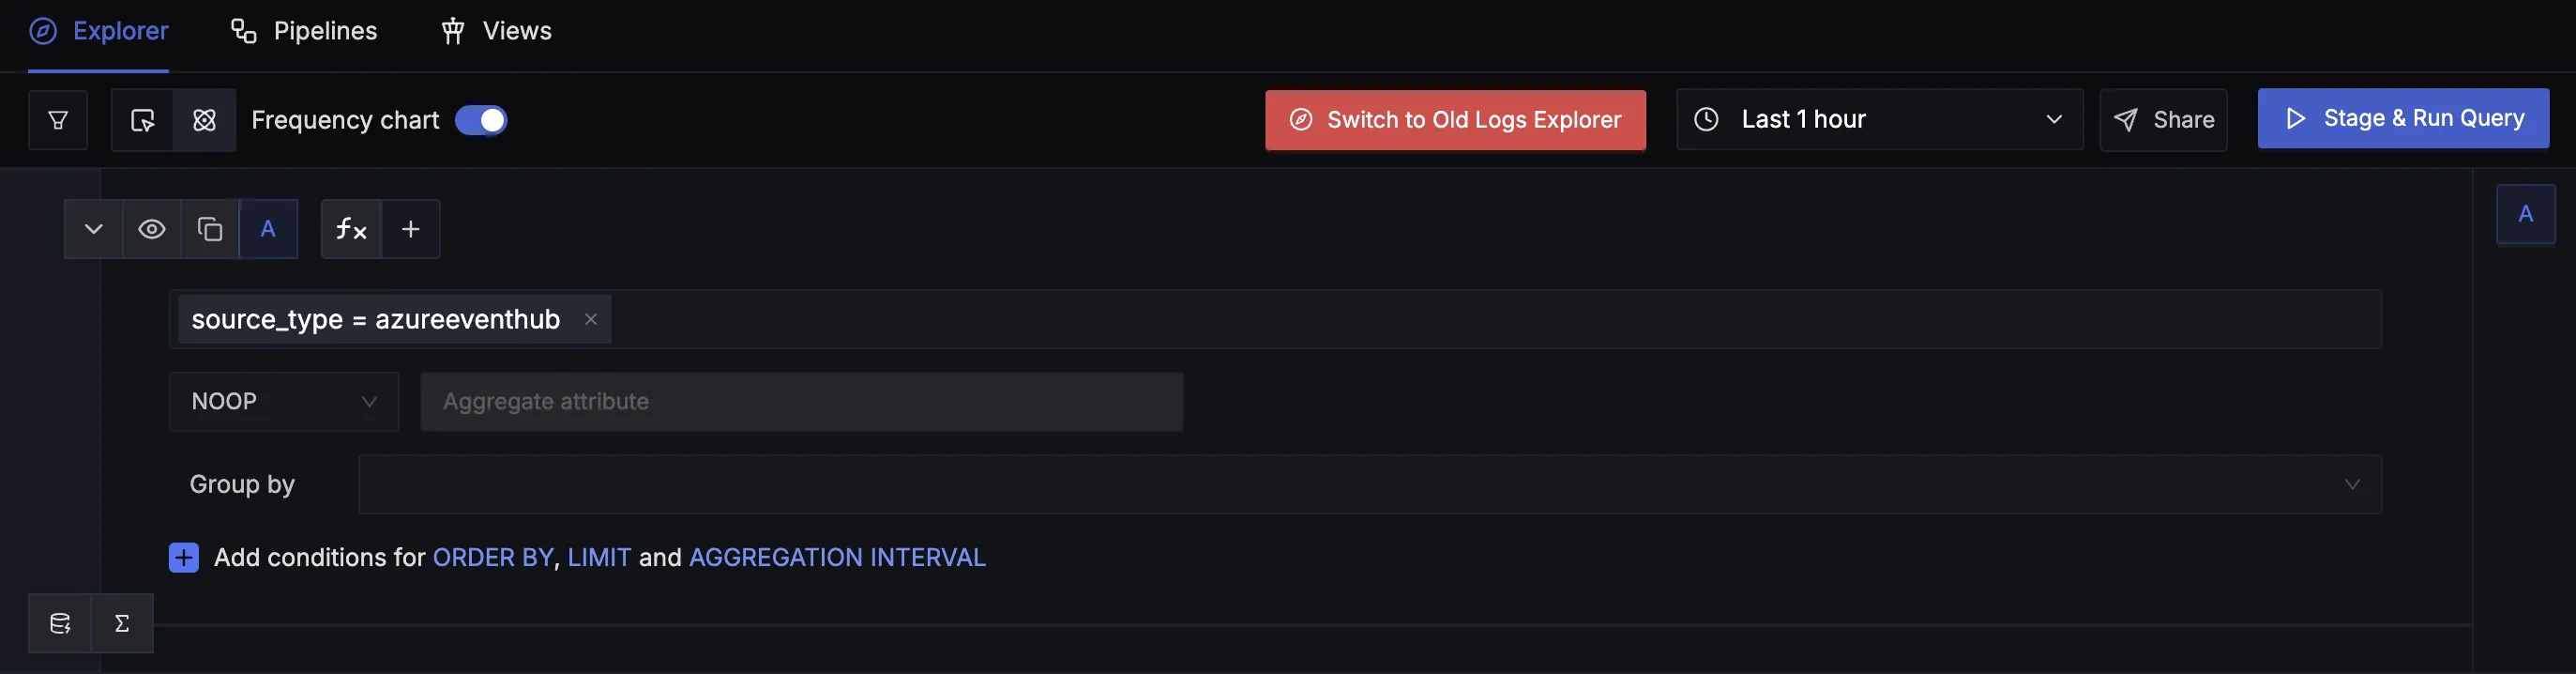The width and height of the screenshot is (2576, 674).
Task: Click Stage & Run Query
Action: [2403, 118]
